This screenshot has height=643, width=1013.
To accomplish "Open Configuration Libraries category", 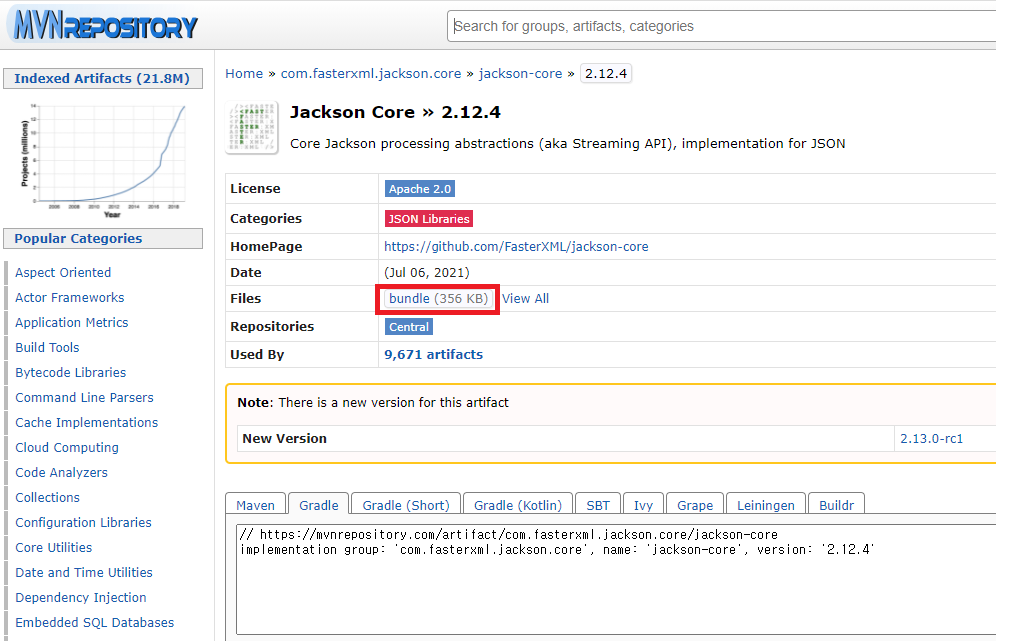I will coord(83,523).
